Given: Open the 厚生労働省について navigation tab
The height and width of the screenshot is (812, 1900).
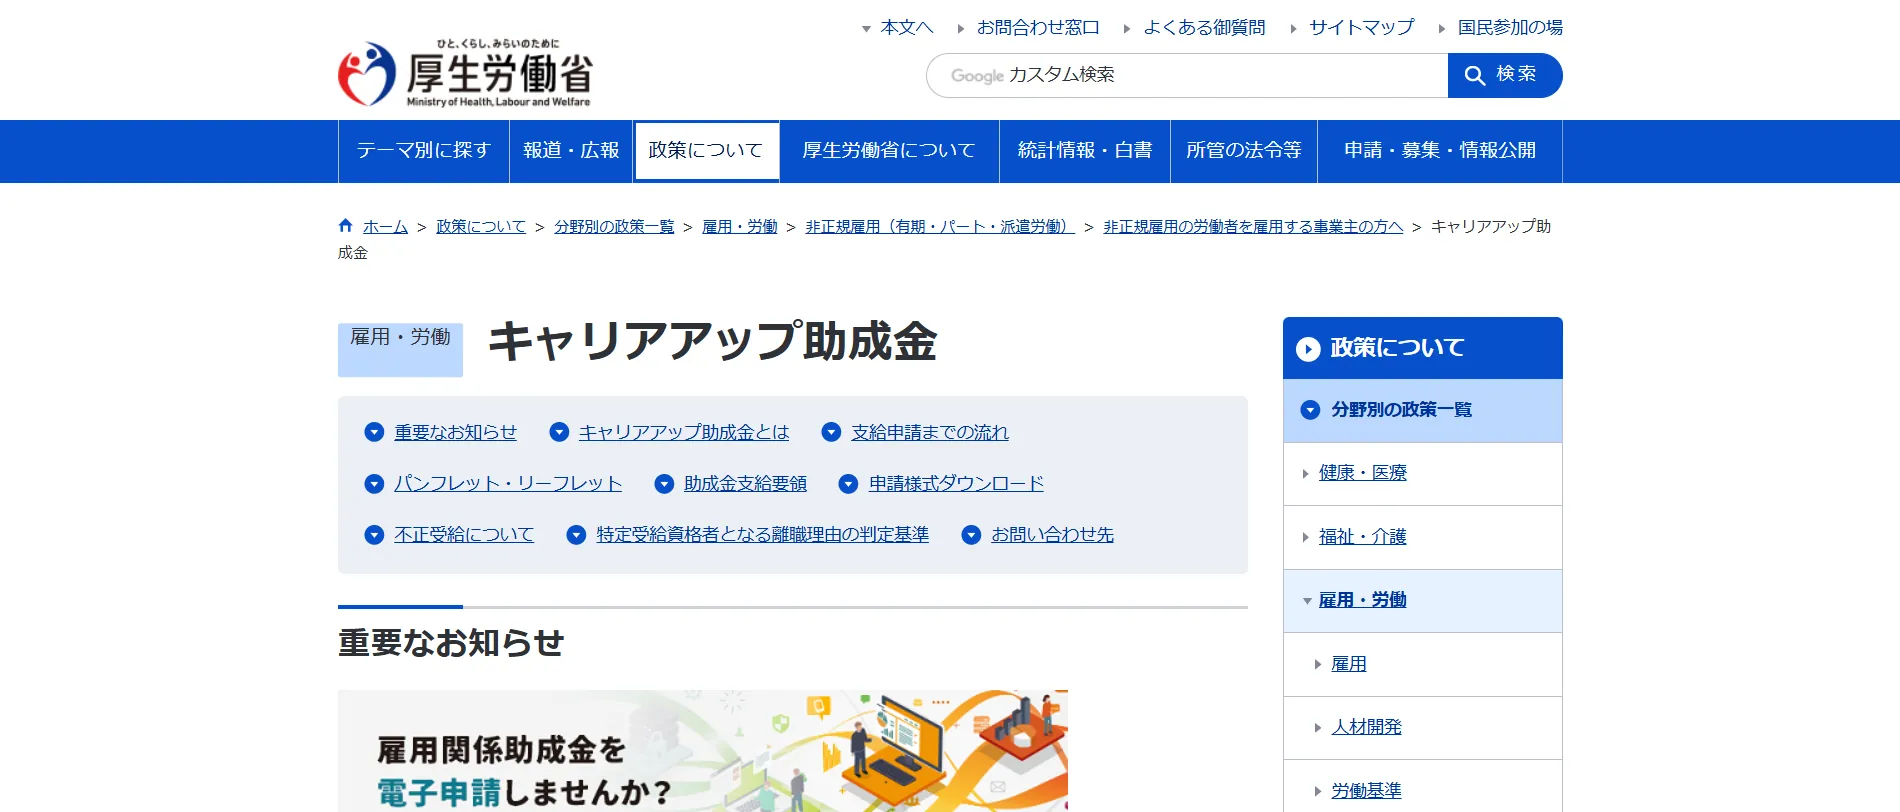Looking at the screenshot, I should point(889,151).
